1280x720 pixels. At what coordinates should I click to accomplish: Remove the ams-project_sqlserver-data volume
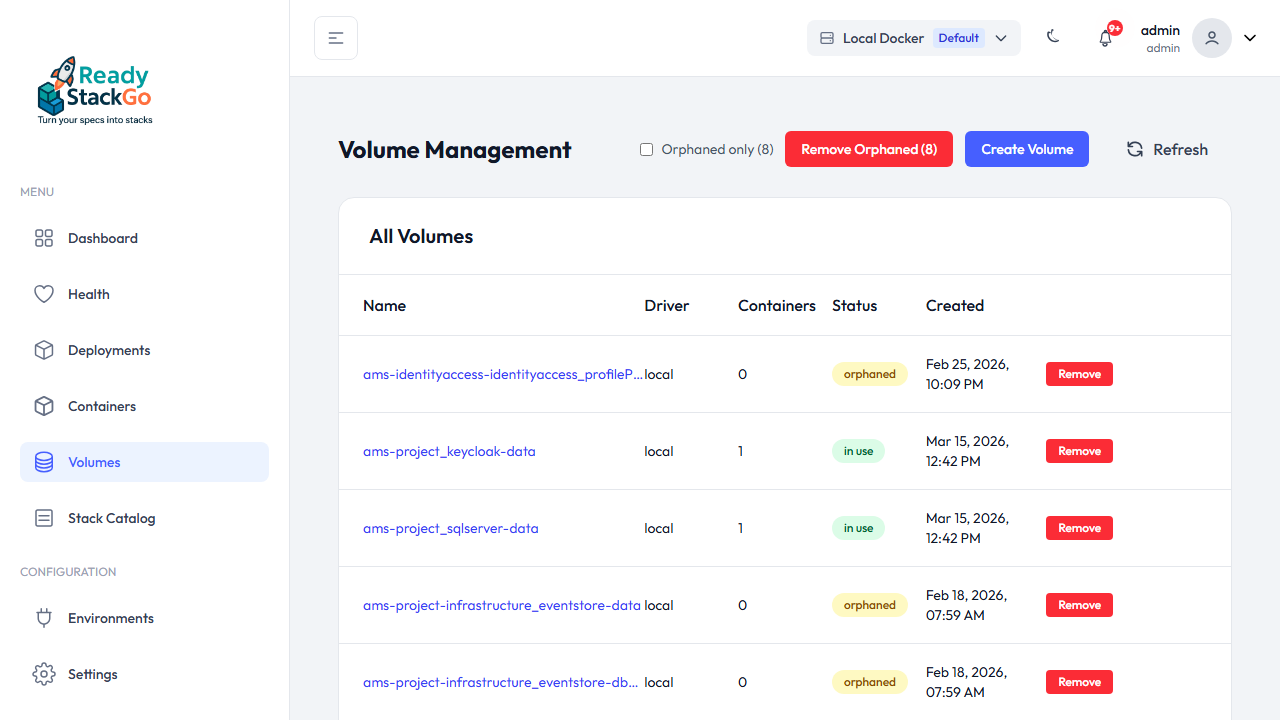click(x=1079, y=528)
